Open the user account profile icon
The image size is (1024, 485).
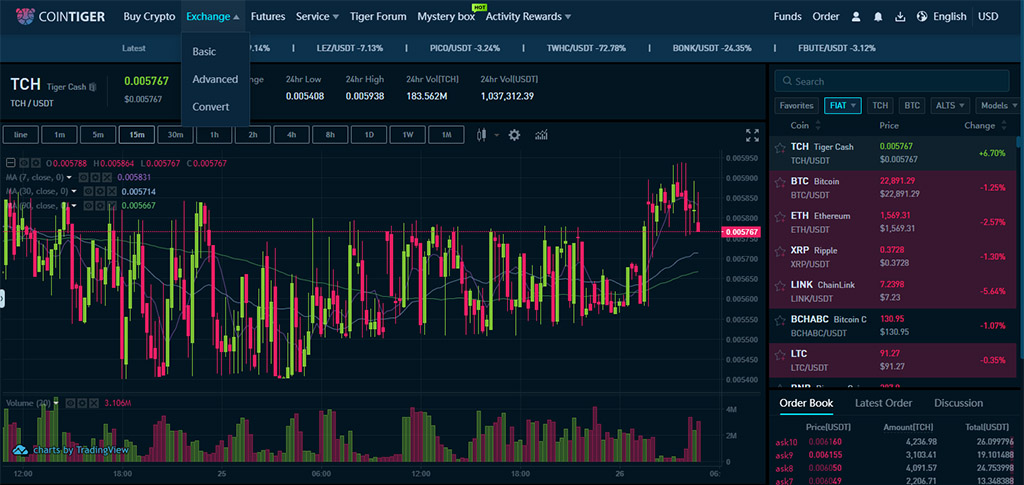tap(856, 17)
